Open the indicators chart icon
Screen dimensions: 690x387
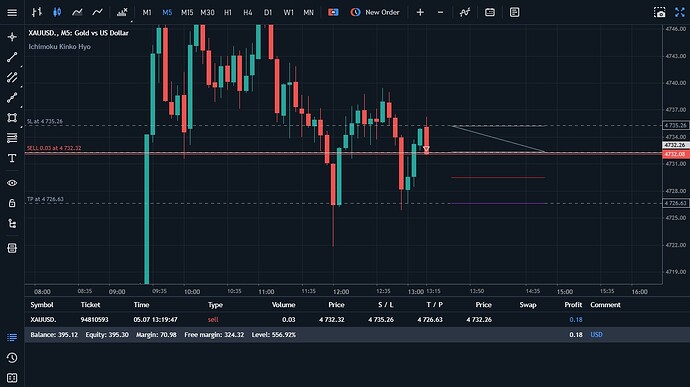[122, 12]
